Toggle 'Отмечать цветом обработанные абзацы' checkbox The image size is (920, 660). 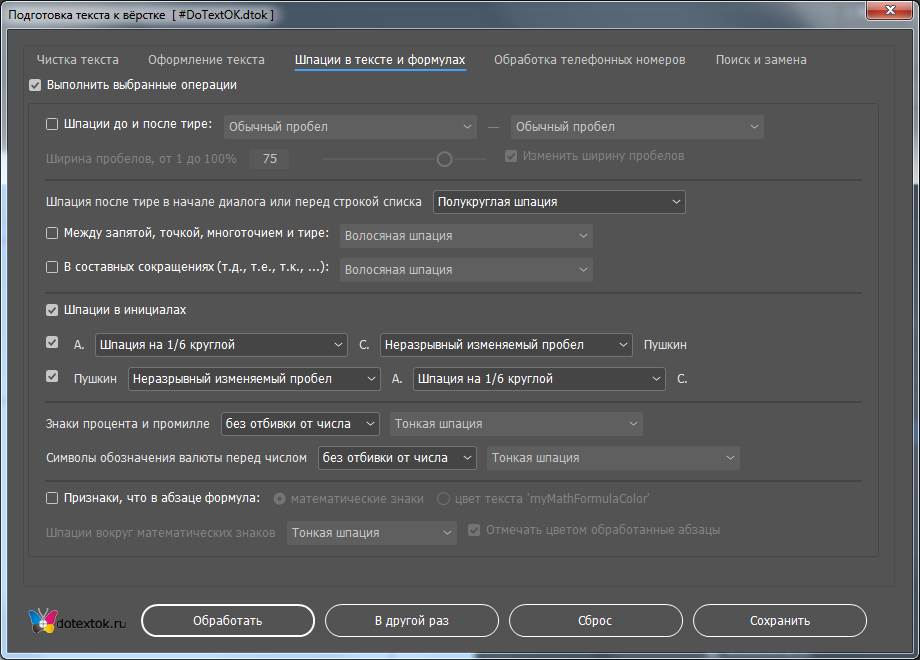(x=474, y=530)
